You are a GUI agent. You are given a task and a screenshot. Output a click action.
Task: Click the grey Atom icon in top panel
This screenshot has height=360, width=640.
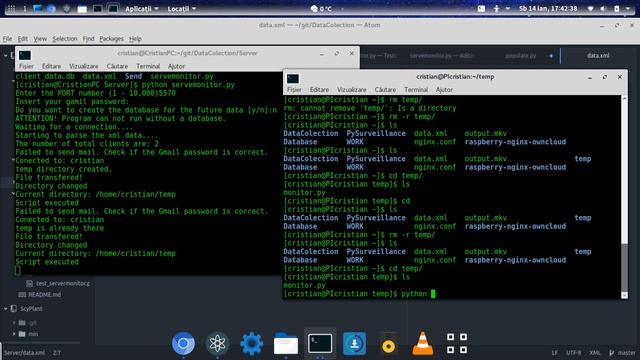pyautogui.click(x=67, y=9)
